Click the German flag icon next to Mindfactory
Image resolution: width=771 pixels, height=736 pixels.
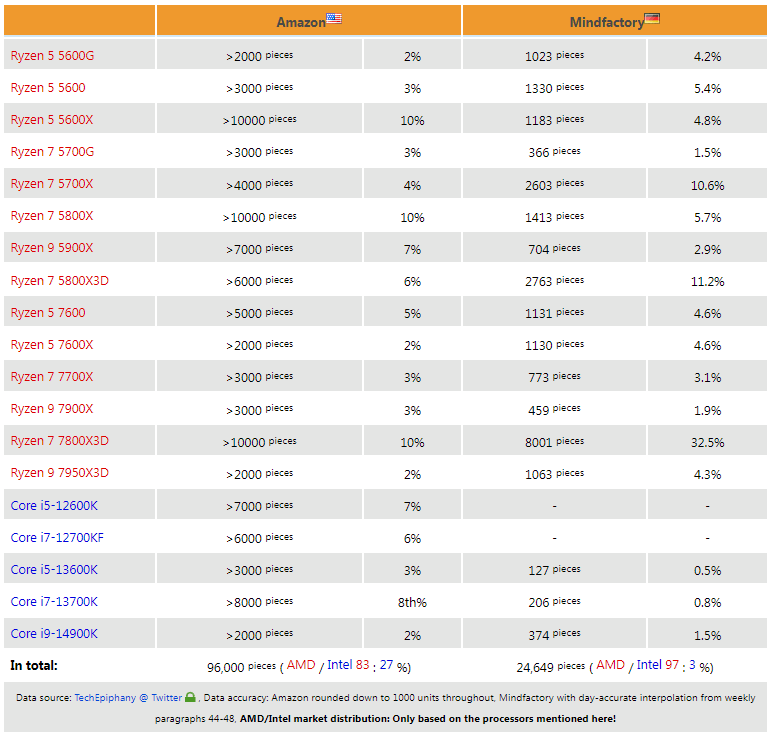[x=652, y=19]
